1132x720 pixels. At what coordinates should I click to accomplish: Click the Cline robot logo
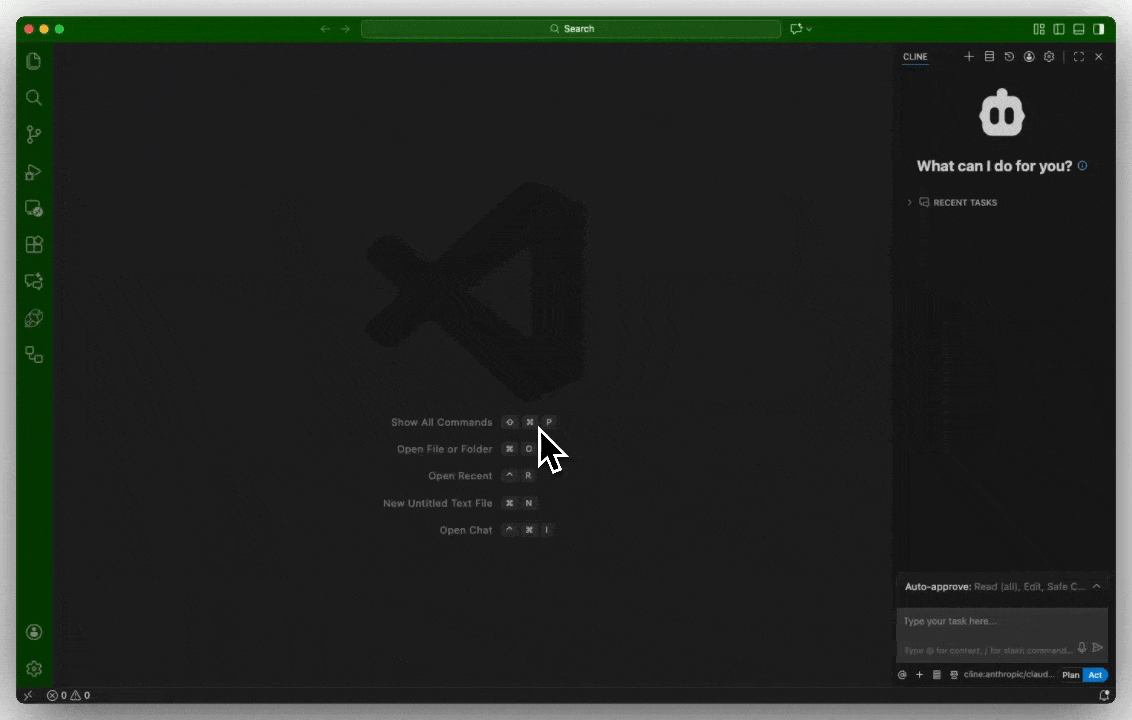pyautogui.click(x=1001, y=113)
